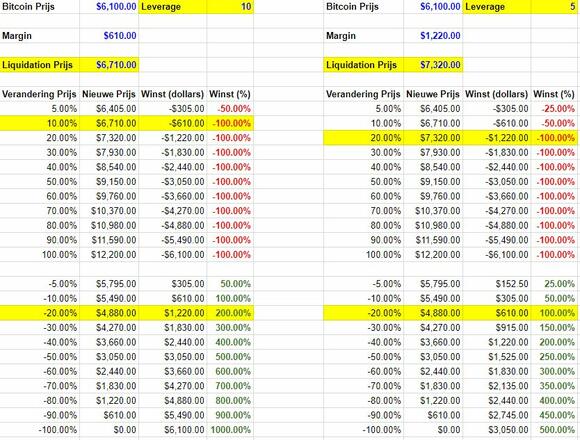The image size is (580, 440).
Task: Click the left 'Bitcoin Prijs' label
Action: (x=28, y=7)
